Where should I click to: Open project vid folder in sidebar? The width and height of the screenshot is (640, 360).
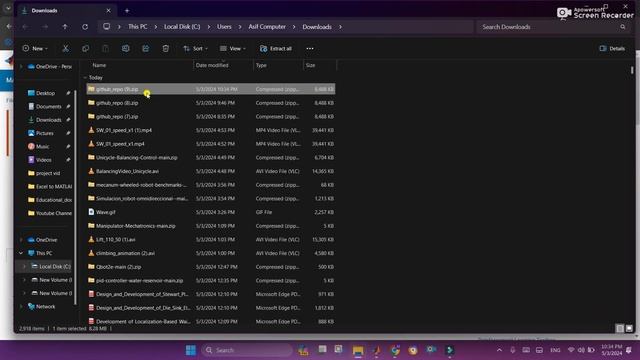pos(47,173)
